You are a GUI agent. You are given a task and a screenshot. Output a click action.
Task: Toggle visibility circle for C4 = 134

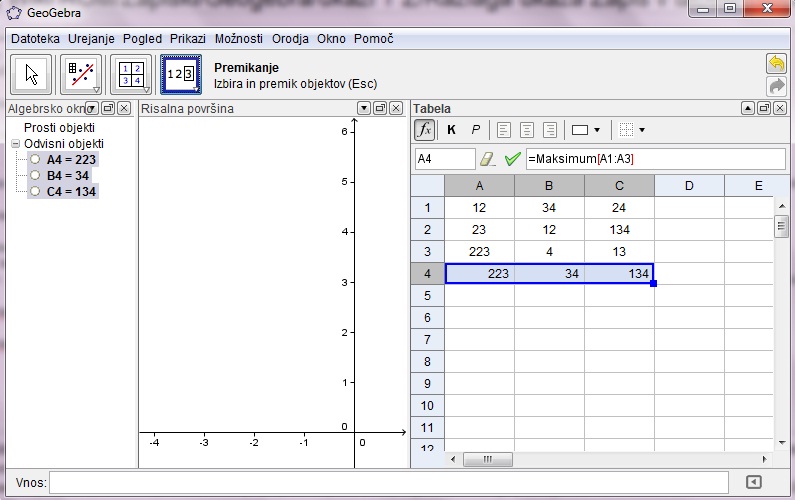tap(35, 191)
